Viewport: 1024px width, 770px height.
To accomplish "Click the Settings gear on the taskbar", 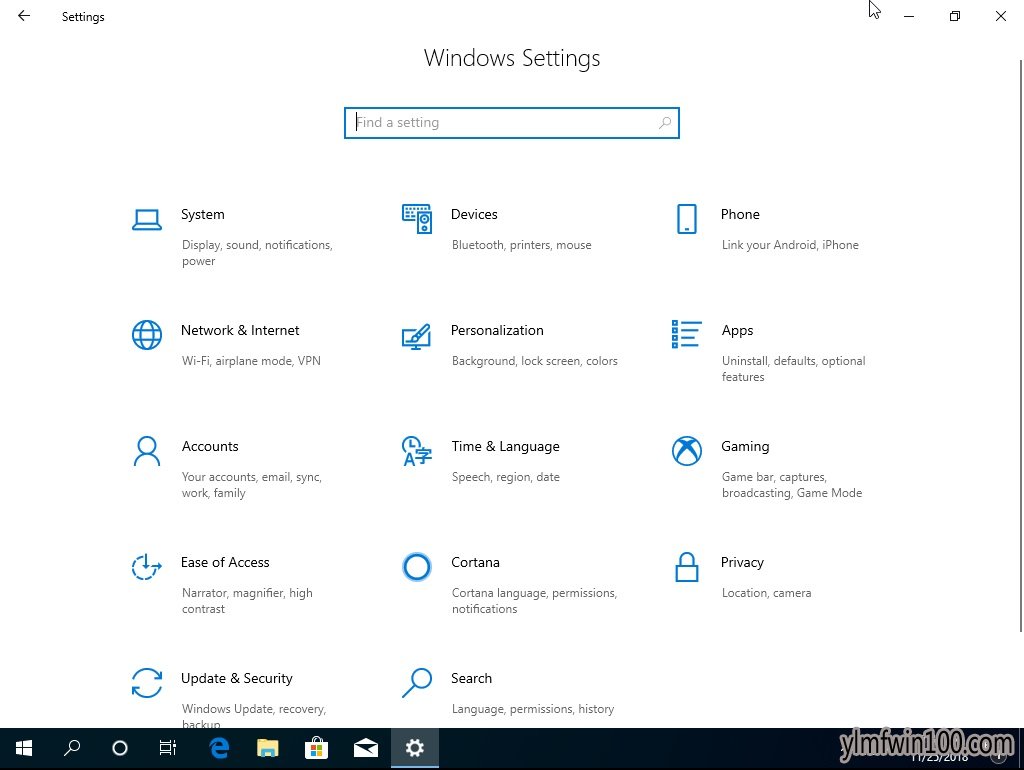I will (x=415, y=748).
